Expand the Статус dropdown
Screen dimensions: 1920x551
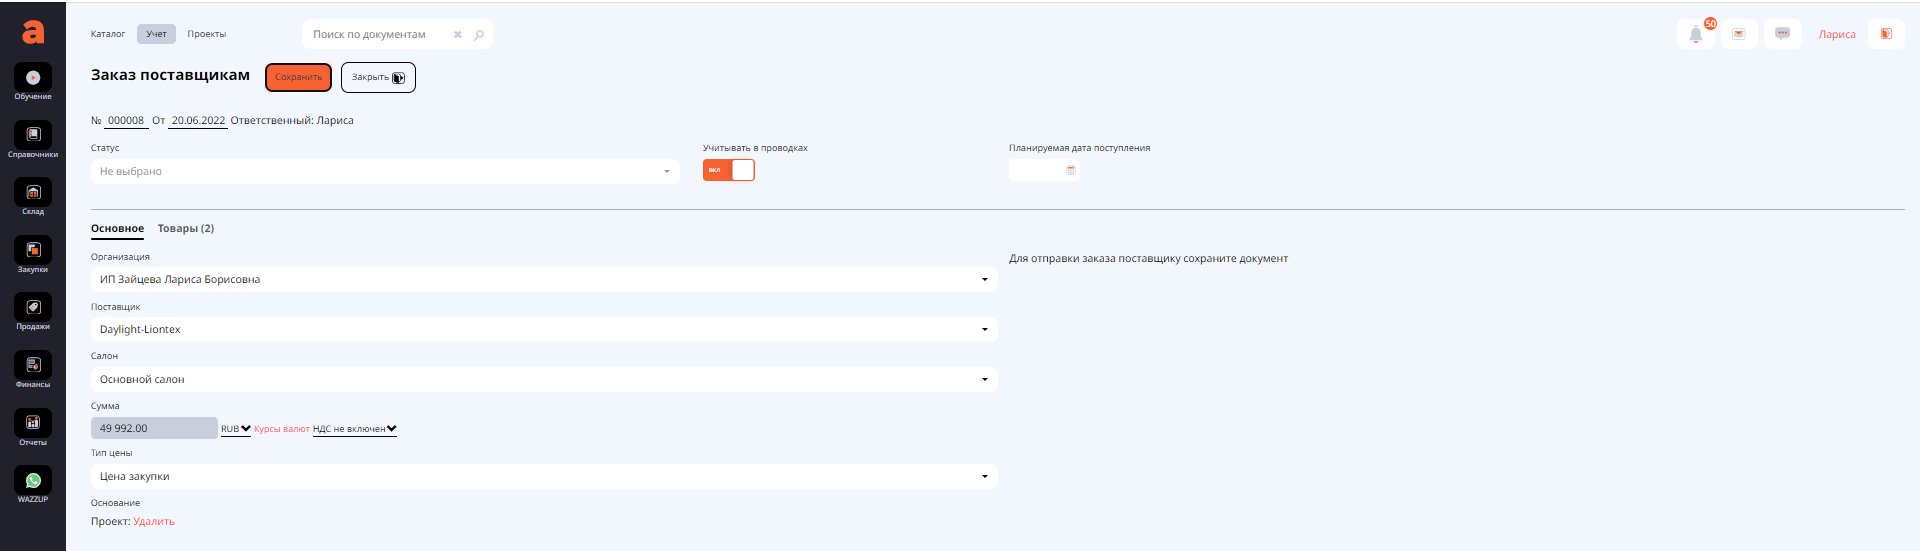[x=385, y=172]
